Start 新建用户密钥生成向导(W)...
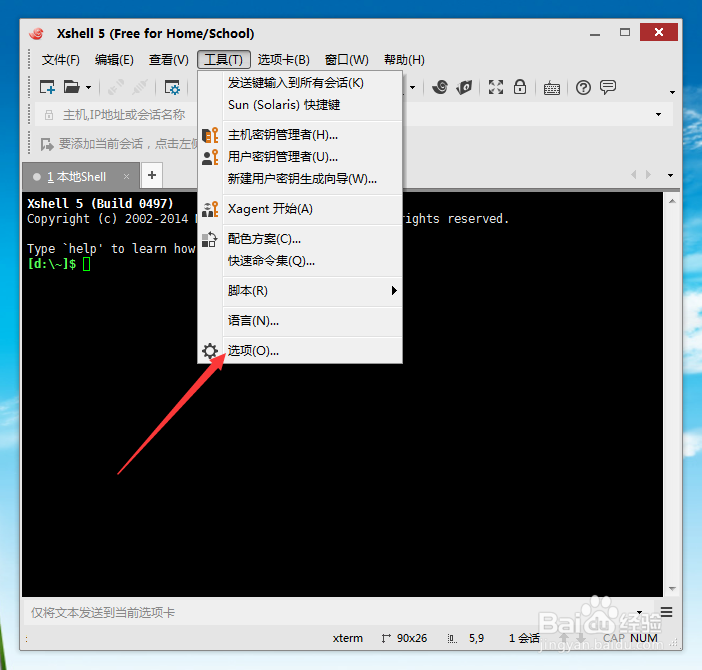This screenshot has width=702, height=670. coord(300,179)
